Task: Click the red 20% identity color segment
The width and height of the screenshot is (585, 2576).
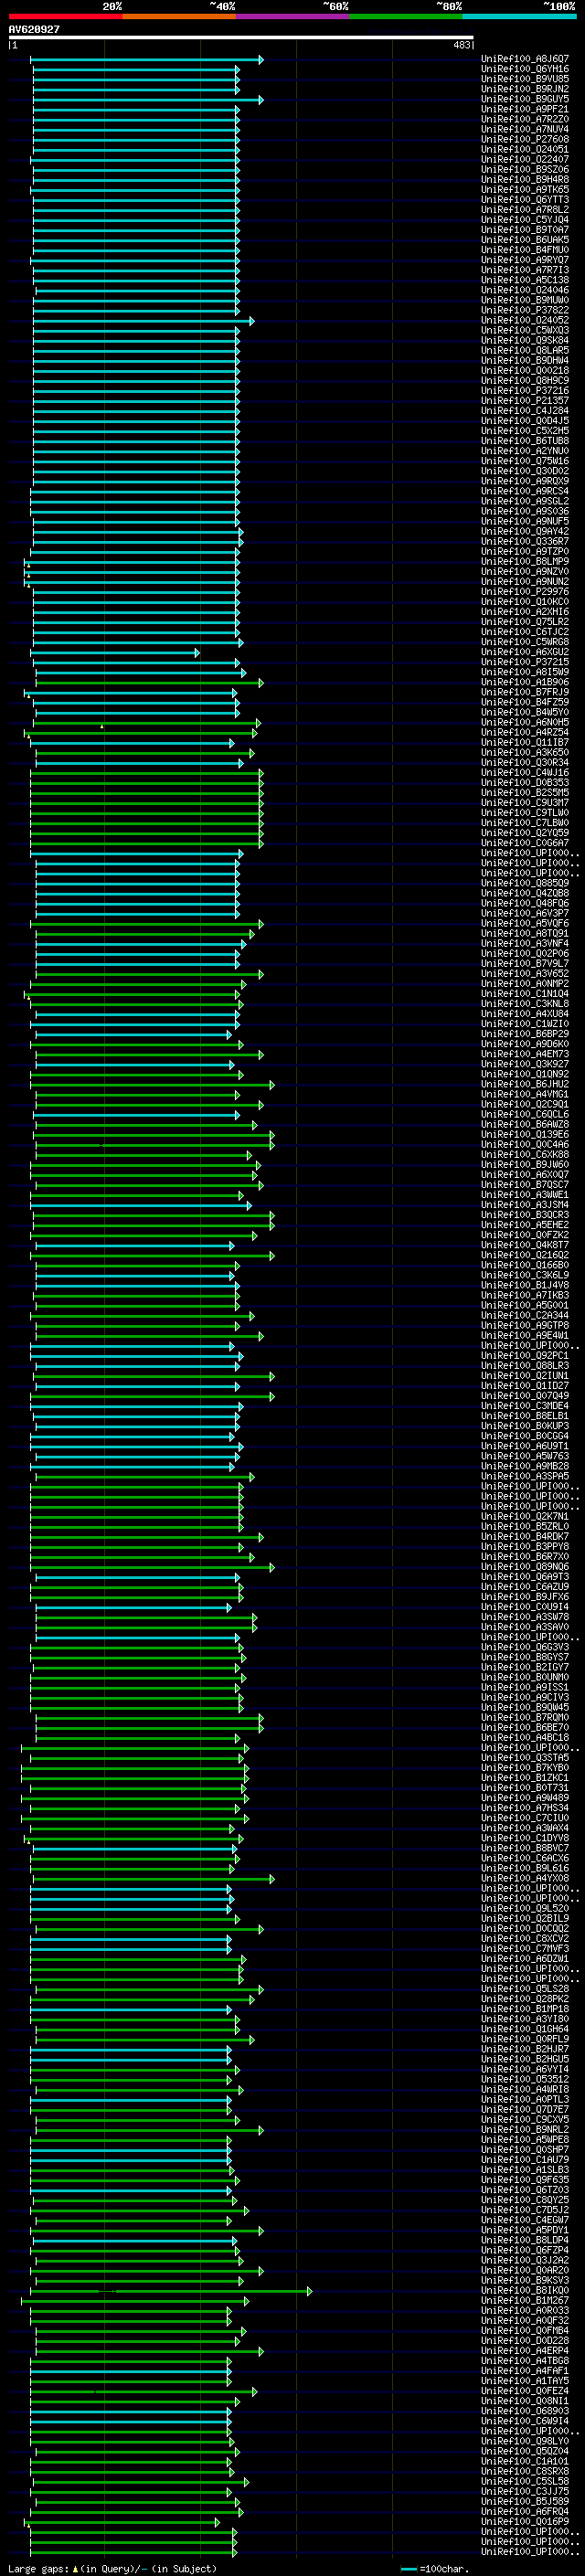Action: [66, 16]
